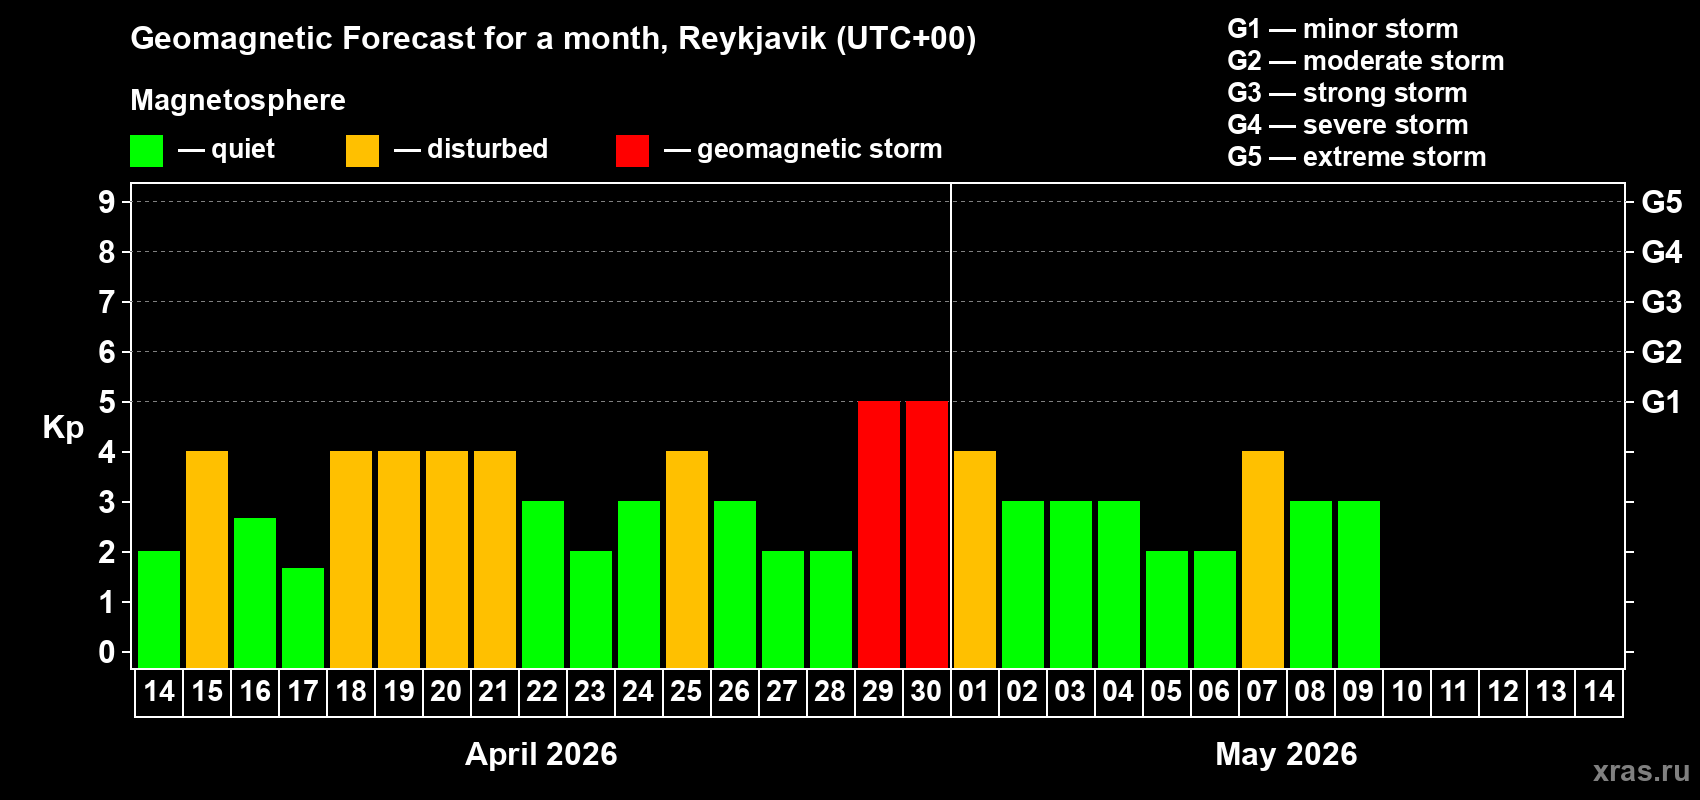Click the G5 right-axis label
Viewport: 1700px width, 800px height.
pyautogui.click(x=1662, y=202)
